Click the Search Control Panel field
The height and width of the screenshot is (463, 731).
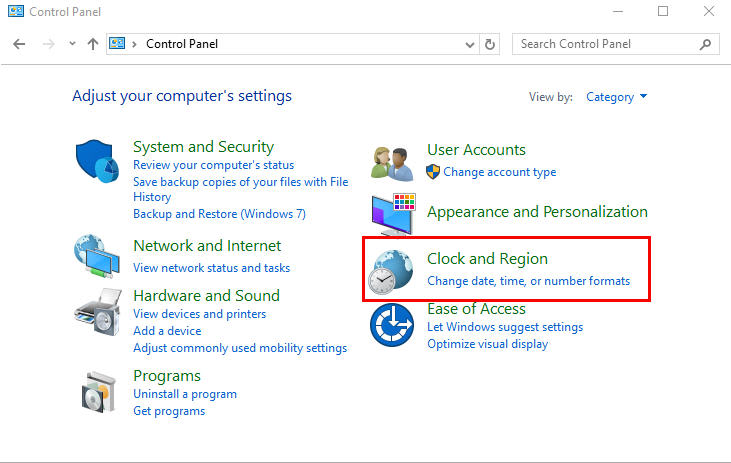tap(615, 44)
